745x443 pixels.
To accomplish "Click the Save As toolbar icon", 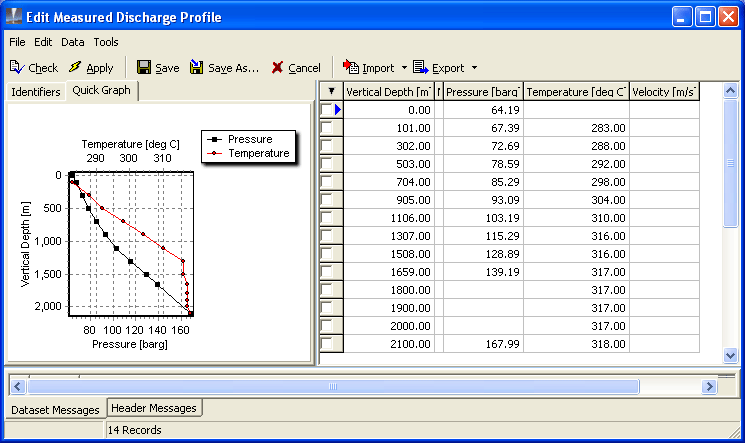I will pyautogui.click(x=196, y=68).
